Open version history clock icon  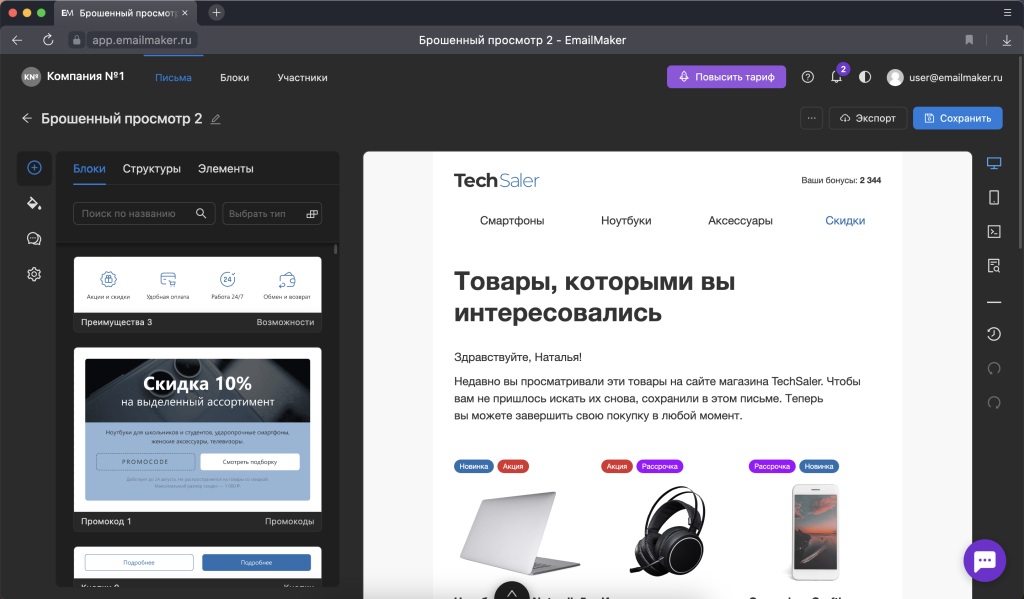pyautogui.click(x=994, y=334)
